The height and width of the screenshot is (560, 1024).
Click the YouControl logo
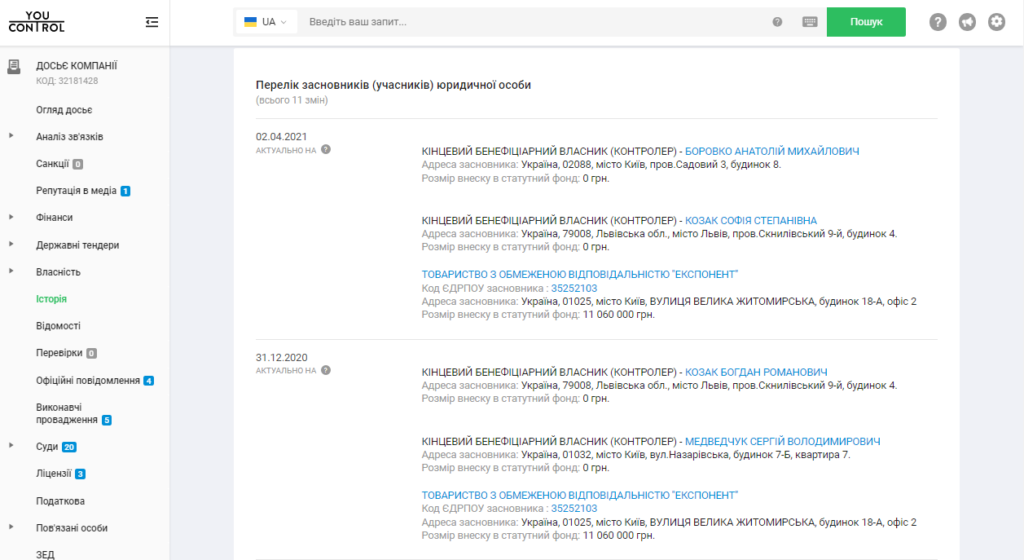pos(37,22)
